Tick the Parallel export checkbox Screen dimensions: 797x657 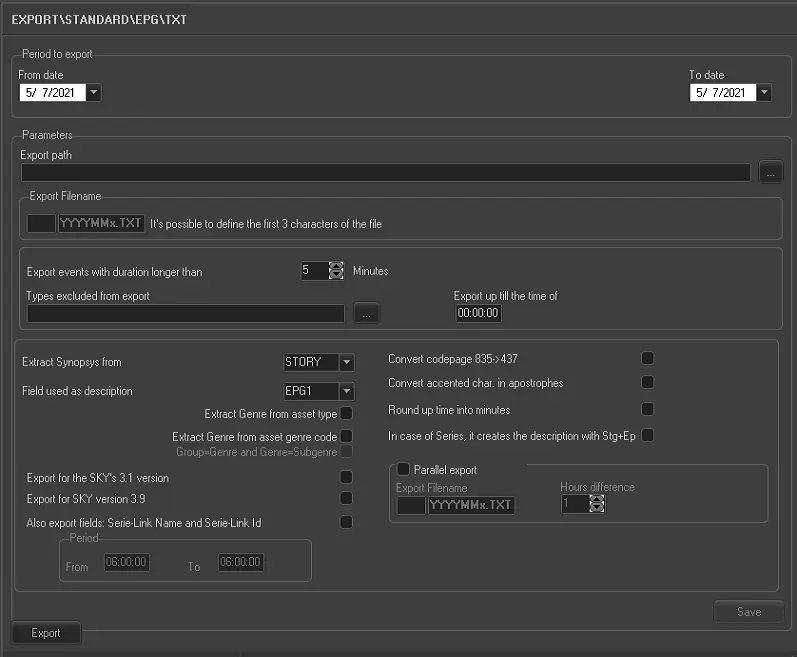pos(404,469)
